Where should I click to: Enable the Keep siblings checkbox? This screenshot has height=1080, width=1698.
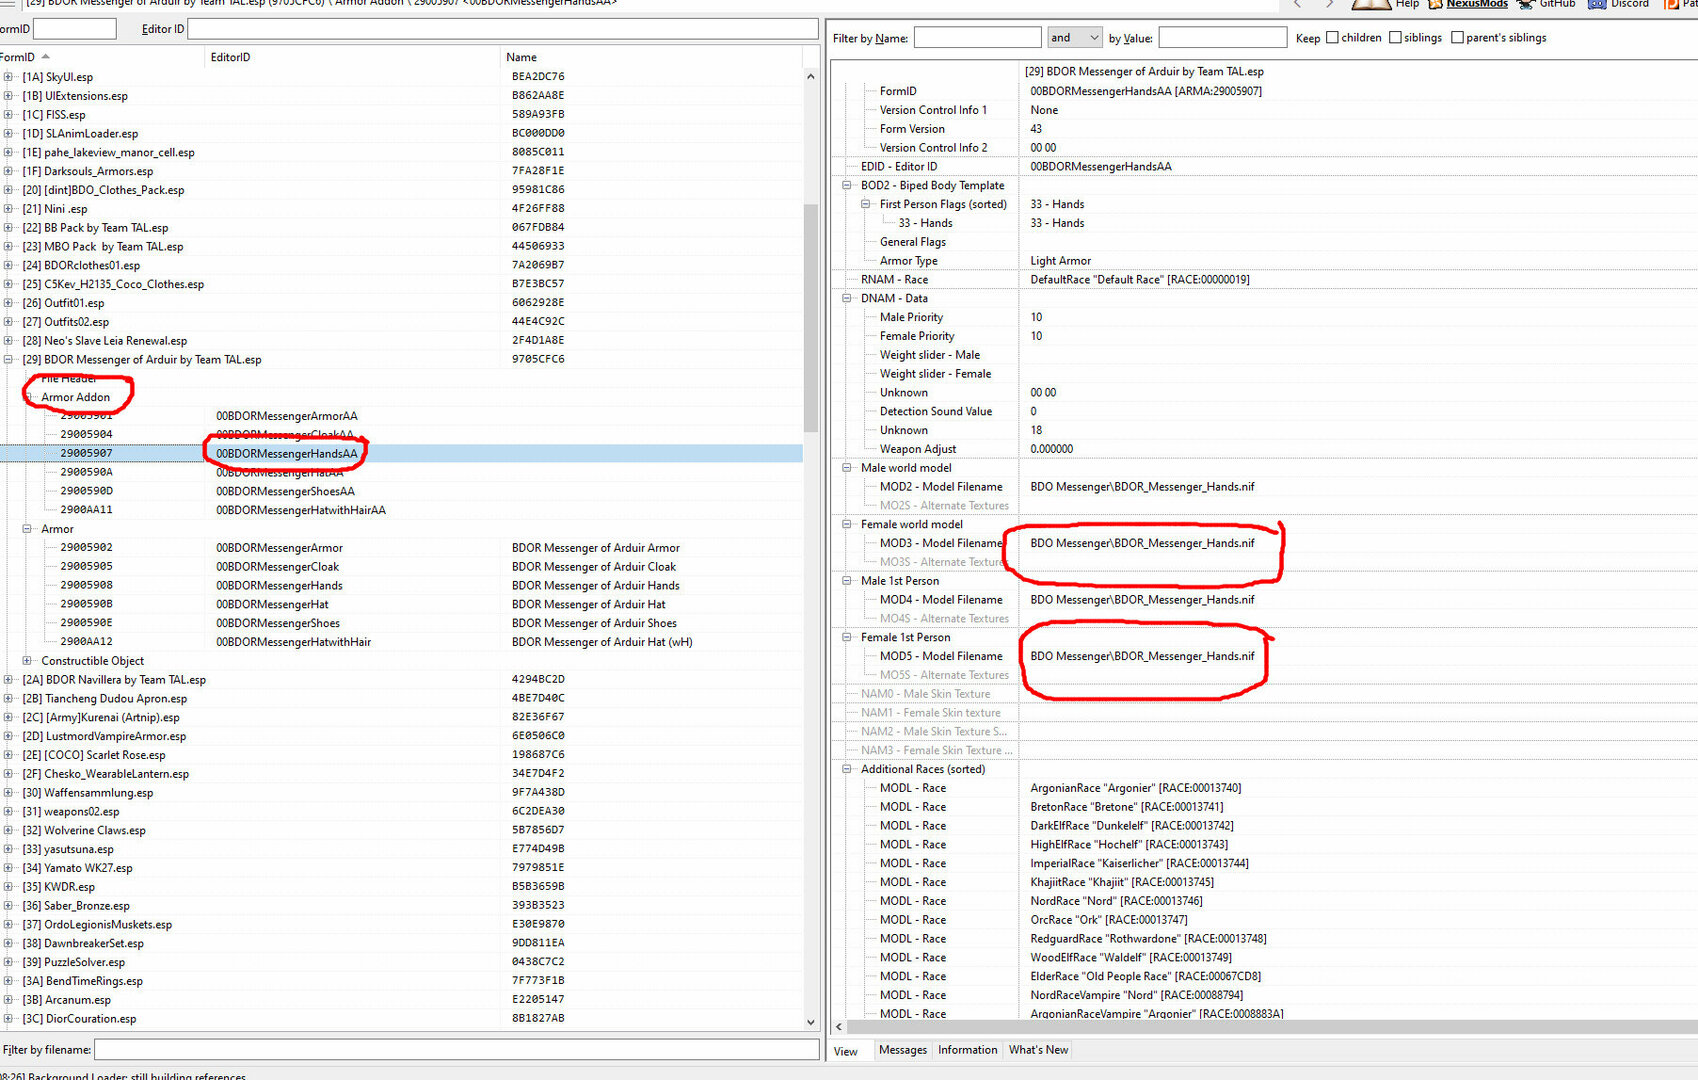tap(1395, 38)
